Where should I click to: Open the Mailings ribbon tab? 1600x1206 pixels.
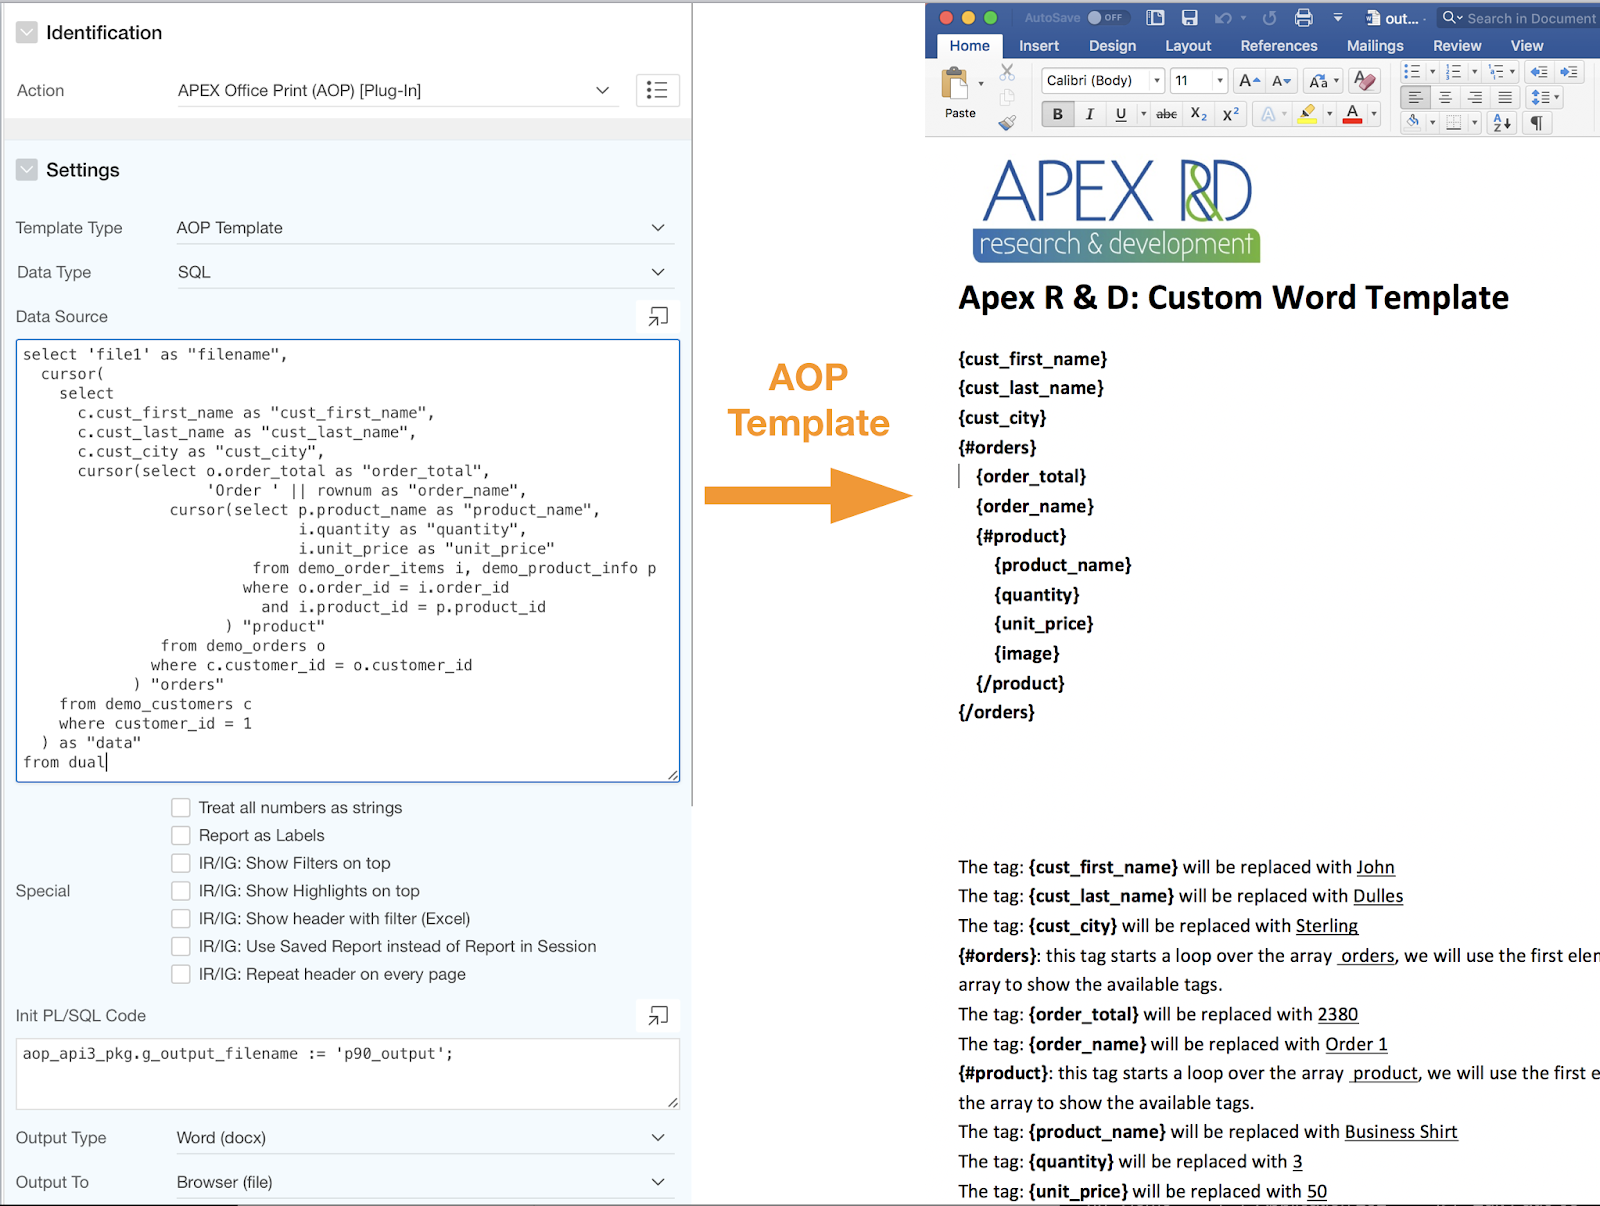pyautogui.click(x=1375, y=46)
